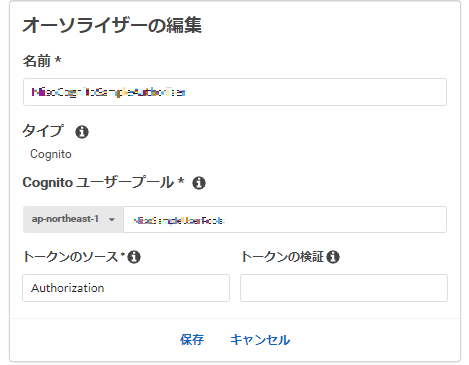469x365 pixels.
Task: Click the オーソライザーの編集 heading
Action: (112, 25)
